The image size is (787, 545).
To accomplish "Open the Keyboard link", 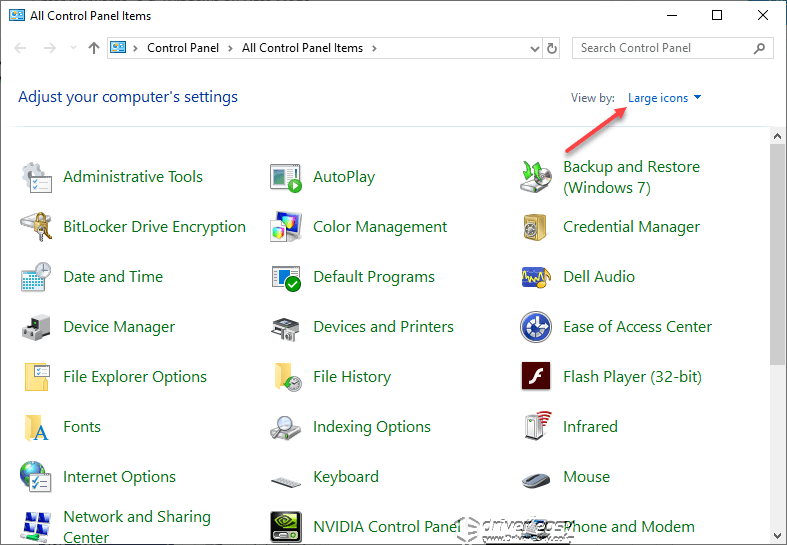I will tap(346, 477).
